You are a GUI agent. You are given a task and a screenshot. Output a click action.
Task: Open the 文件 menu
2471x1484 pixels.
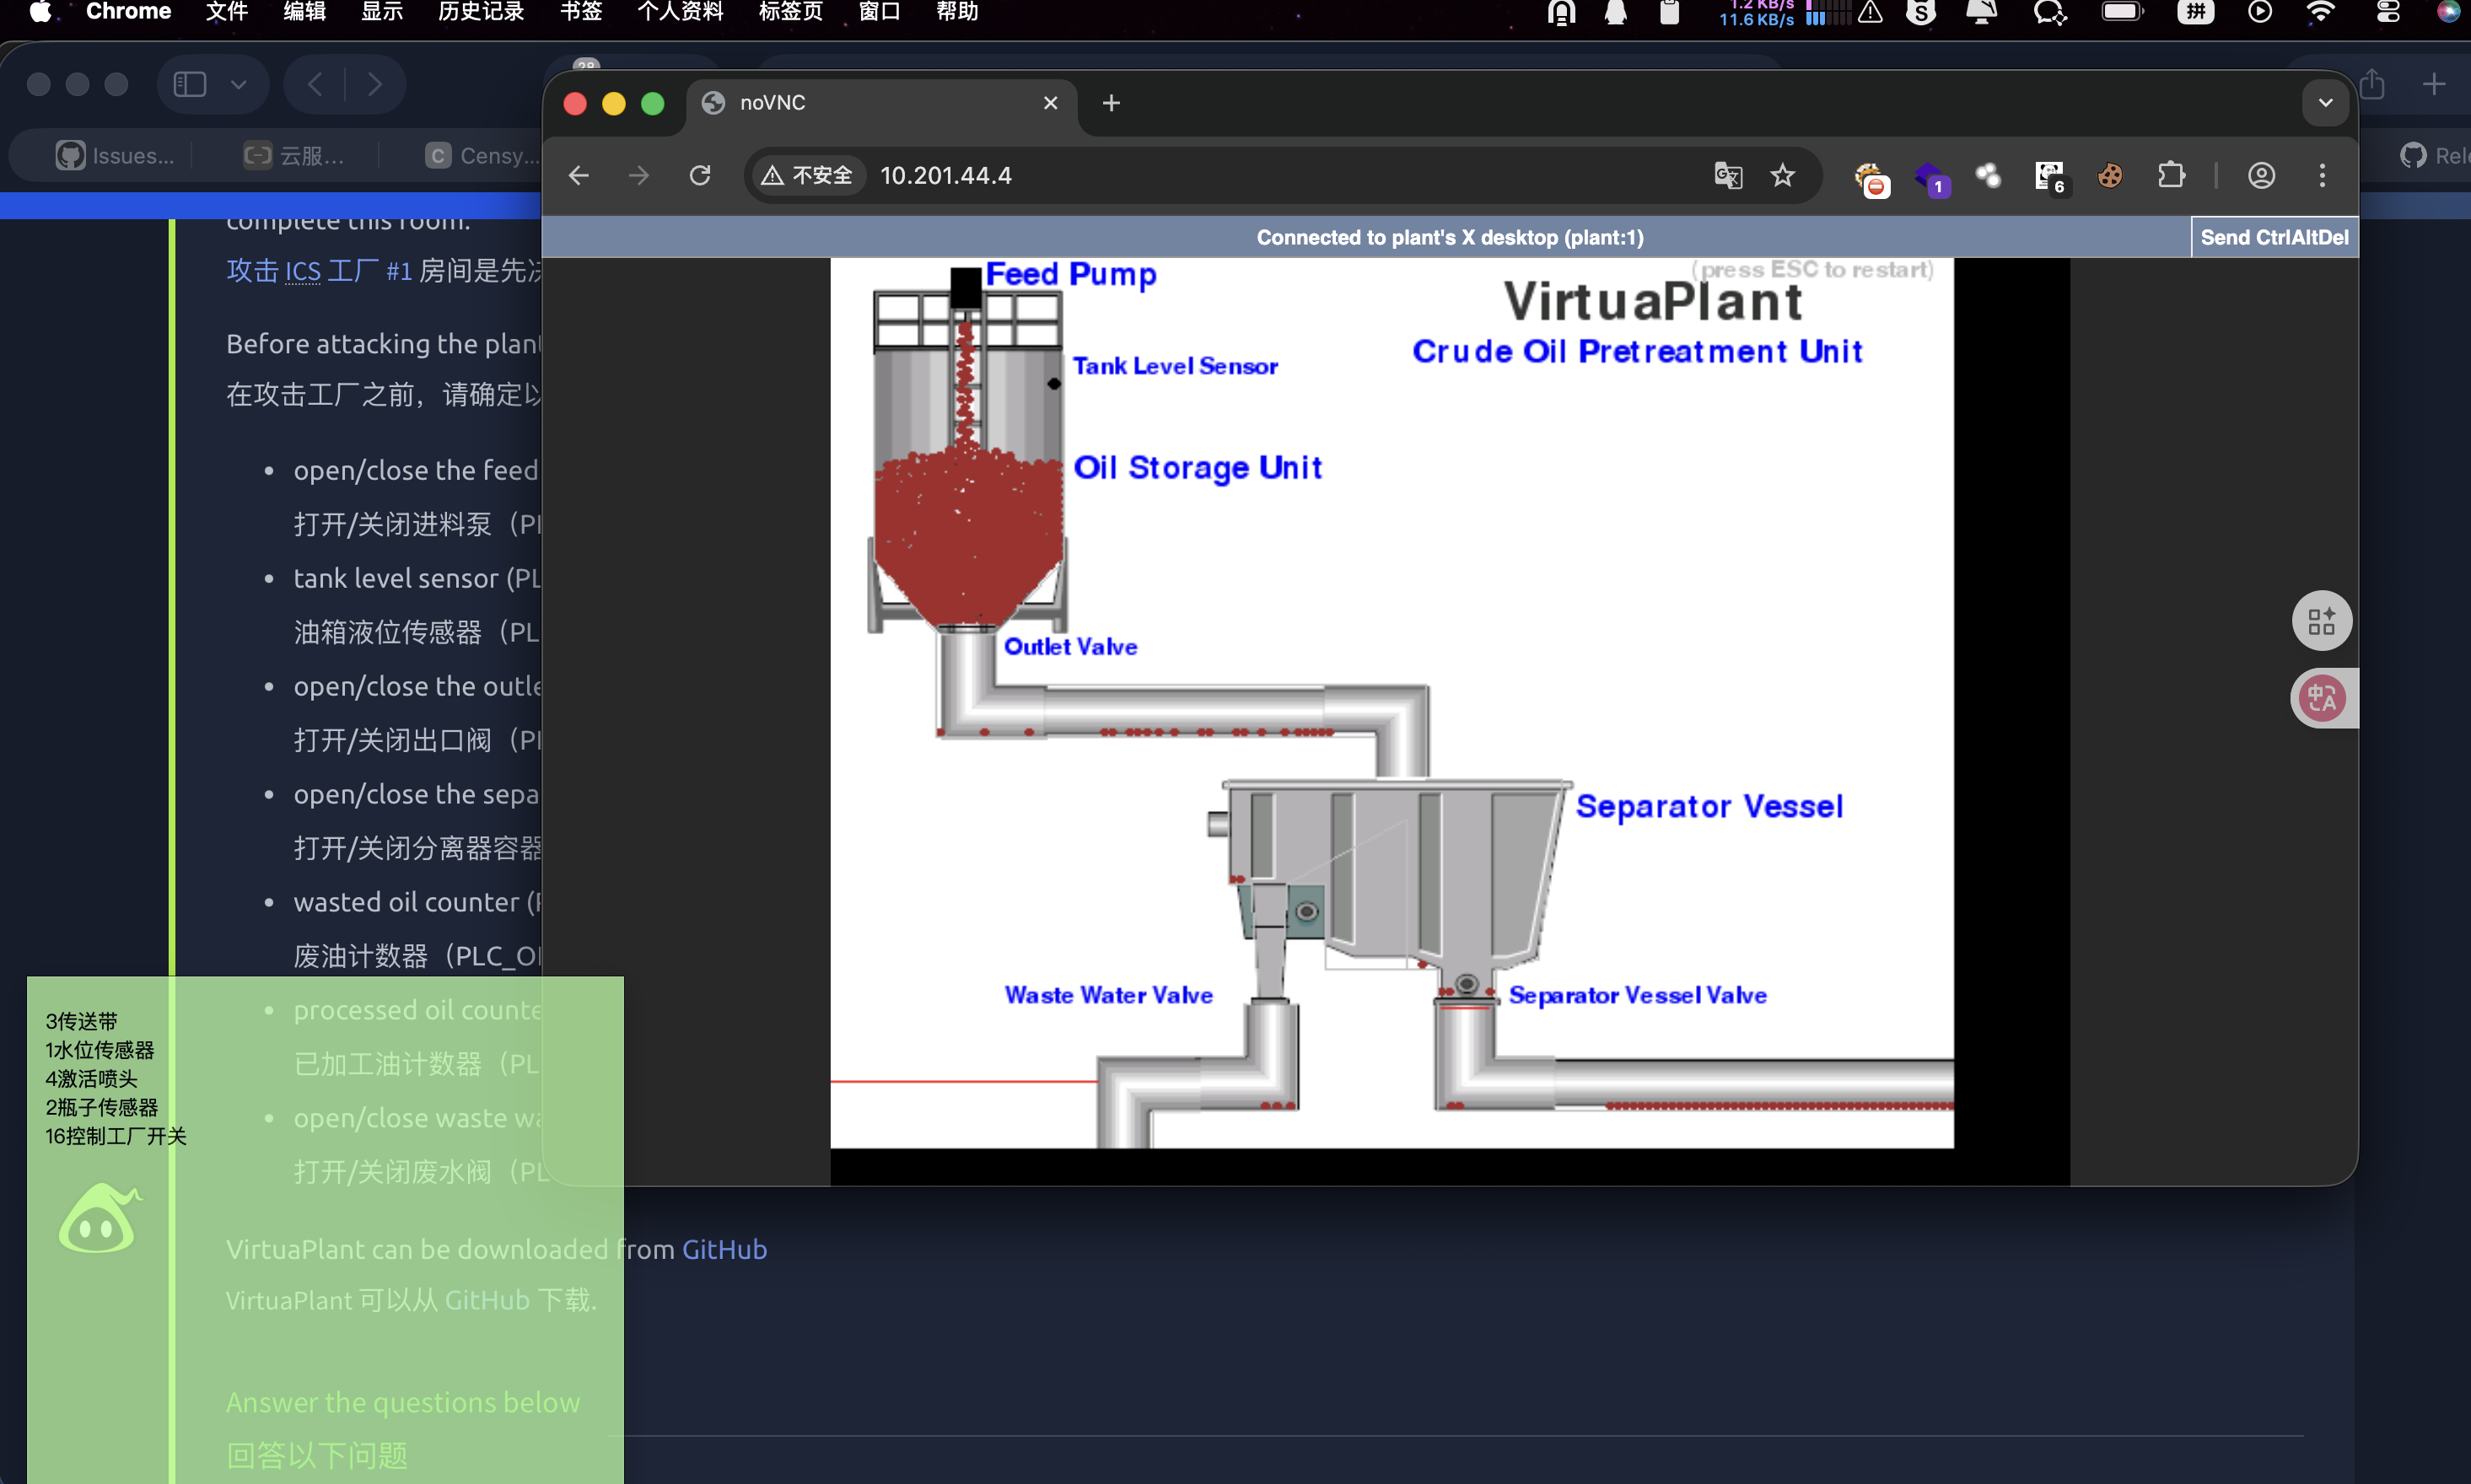click(226, 12)
